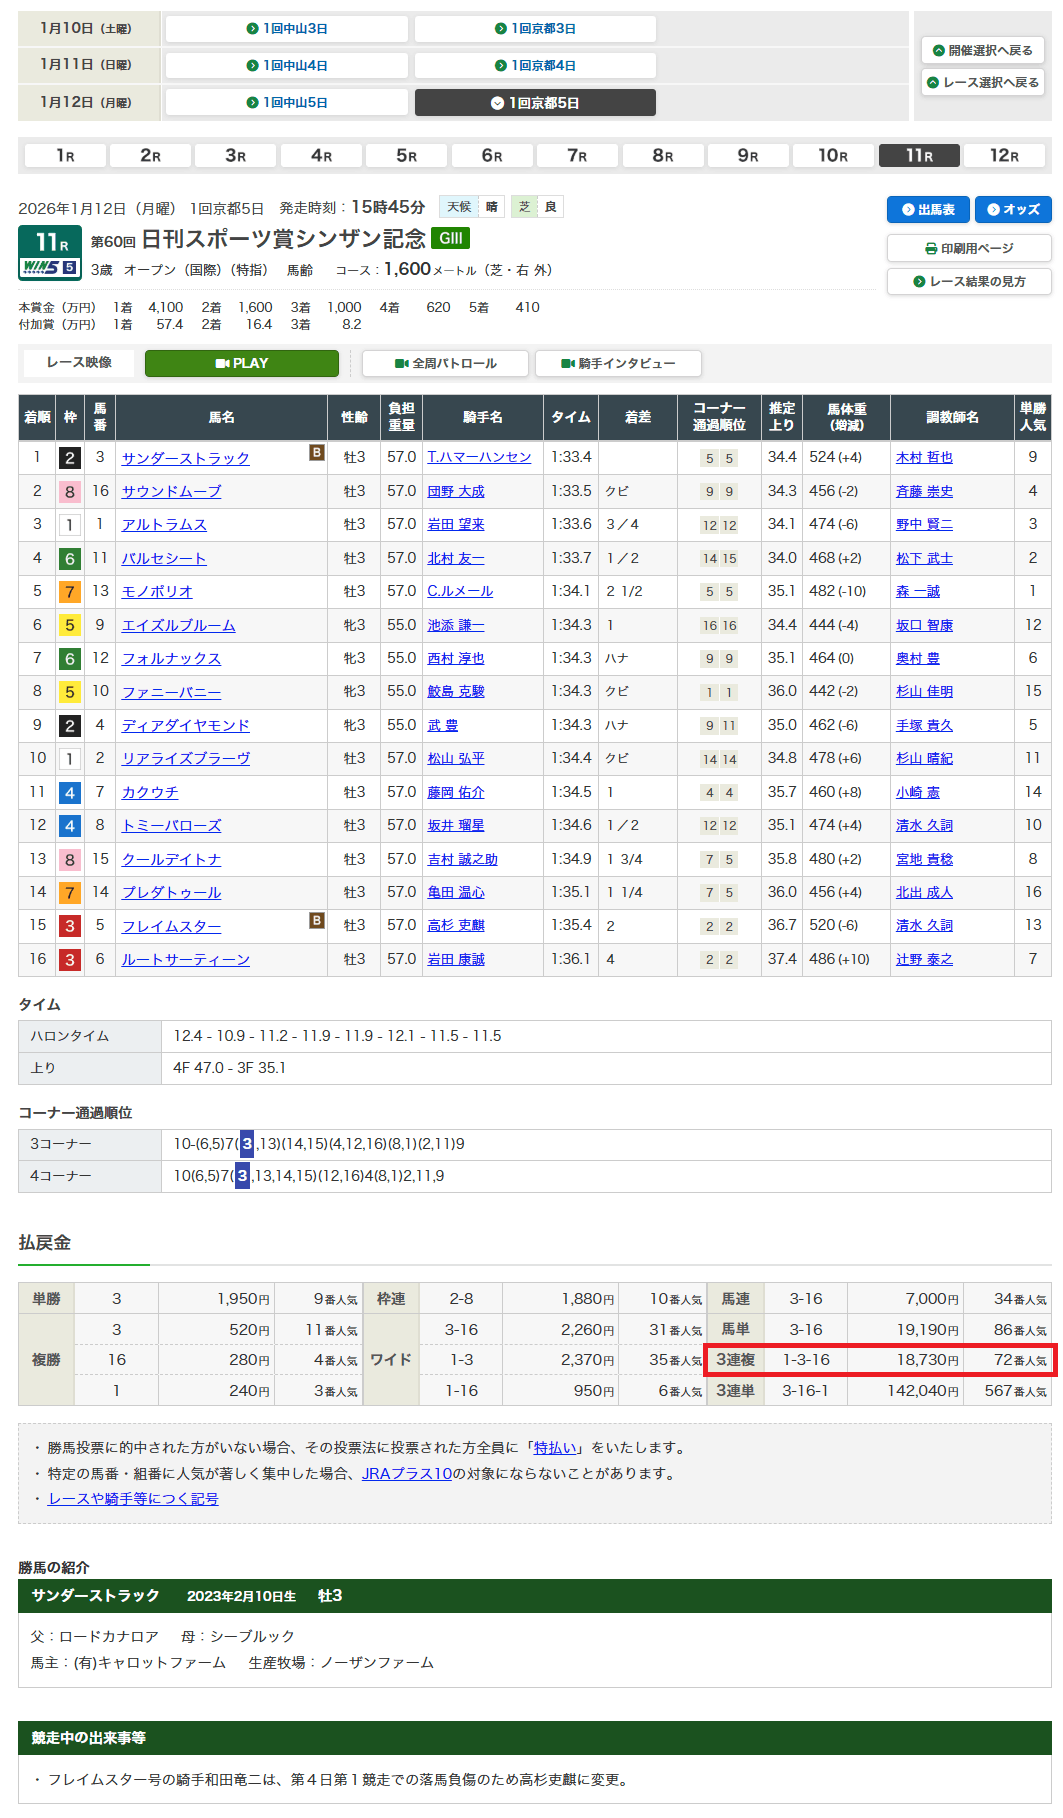
Task: Open the 出馬表 entry list
Action: pos(928,210)
